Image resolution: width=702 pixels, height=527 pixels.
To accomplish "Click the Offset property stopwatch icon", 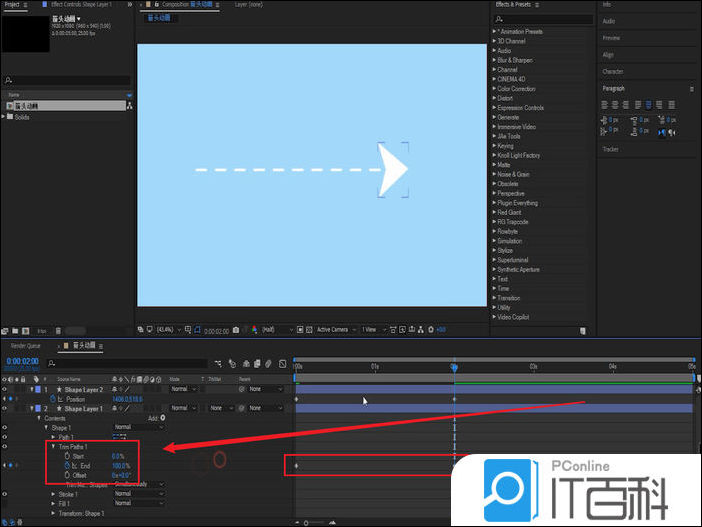I will click(66, 474).
